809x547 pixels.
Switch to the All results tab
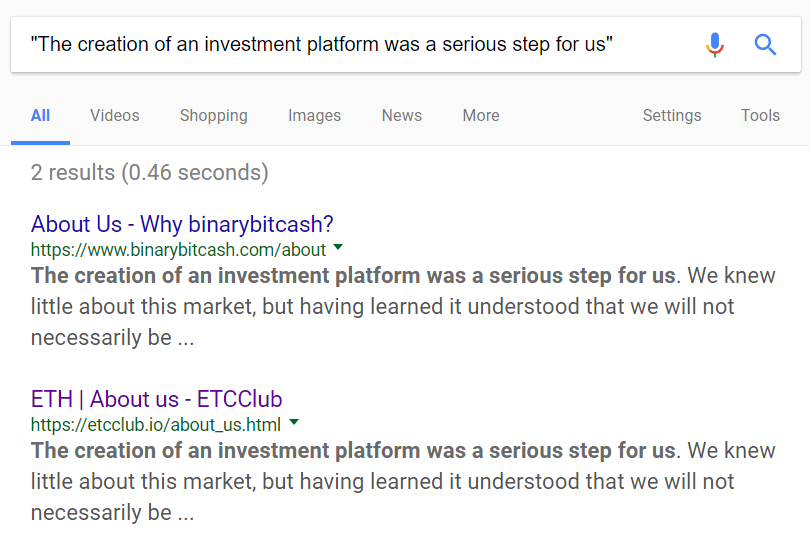(40, 115)
